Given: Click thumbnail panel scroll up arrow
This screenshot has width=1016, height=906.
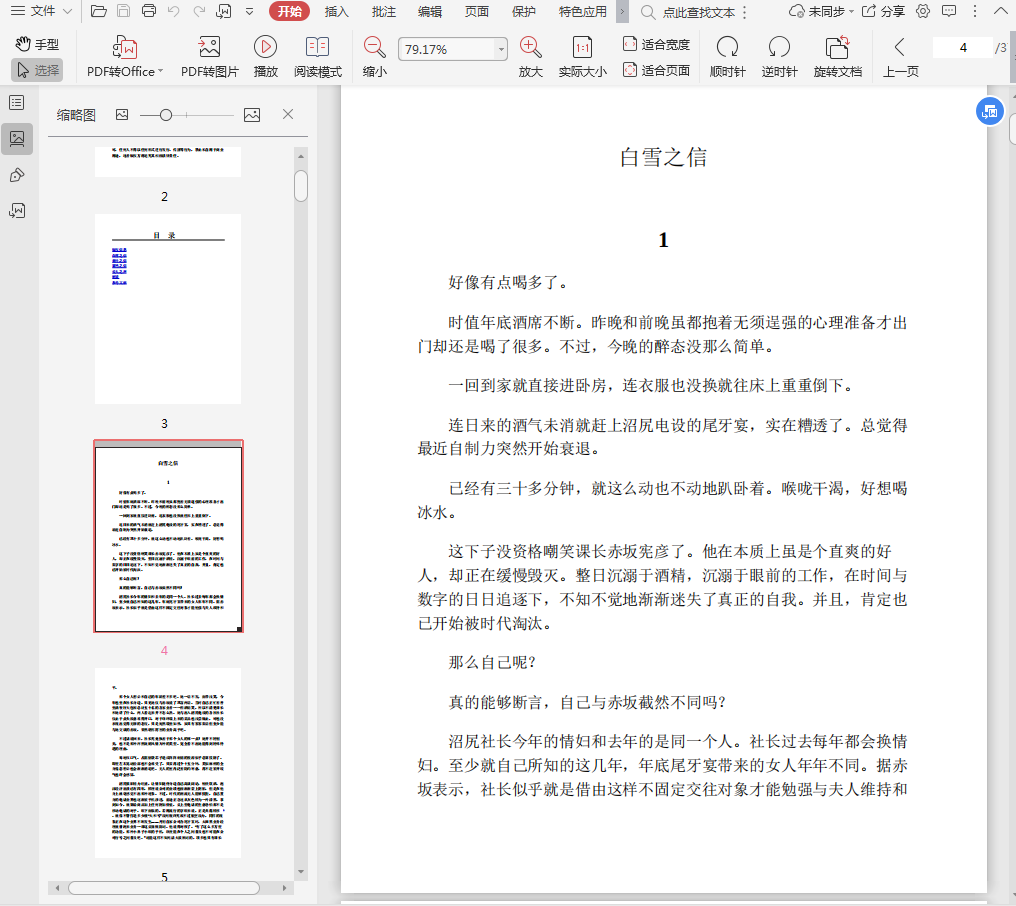Looking at the screenshot, I should click(x=301, y=156).
